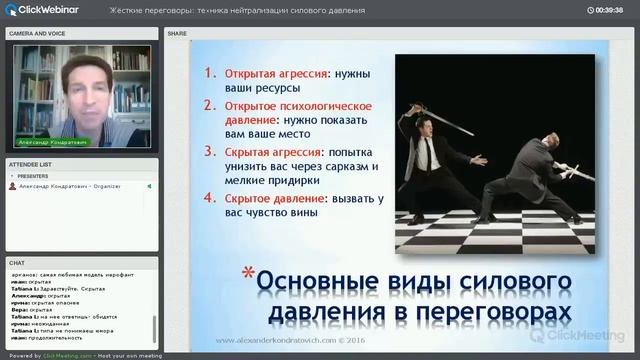Click slide heading 'Основные виды силового давления'

point(413,297)
